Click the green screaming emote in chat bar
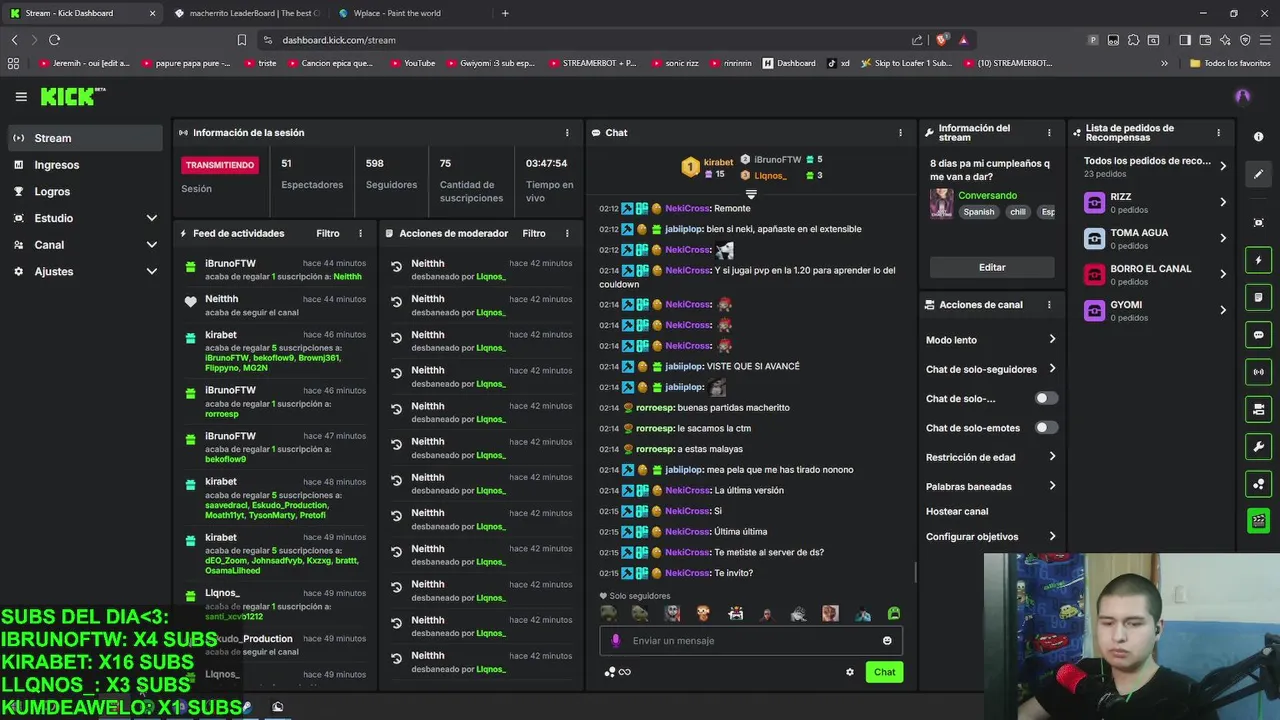 [894, 614]
